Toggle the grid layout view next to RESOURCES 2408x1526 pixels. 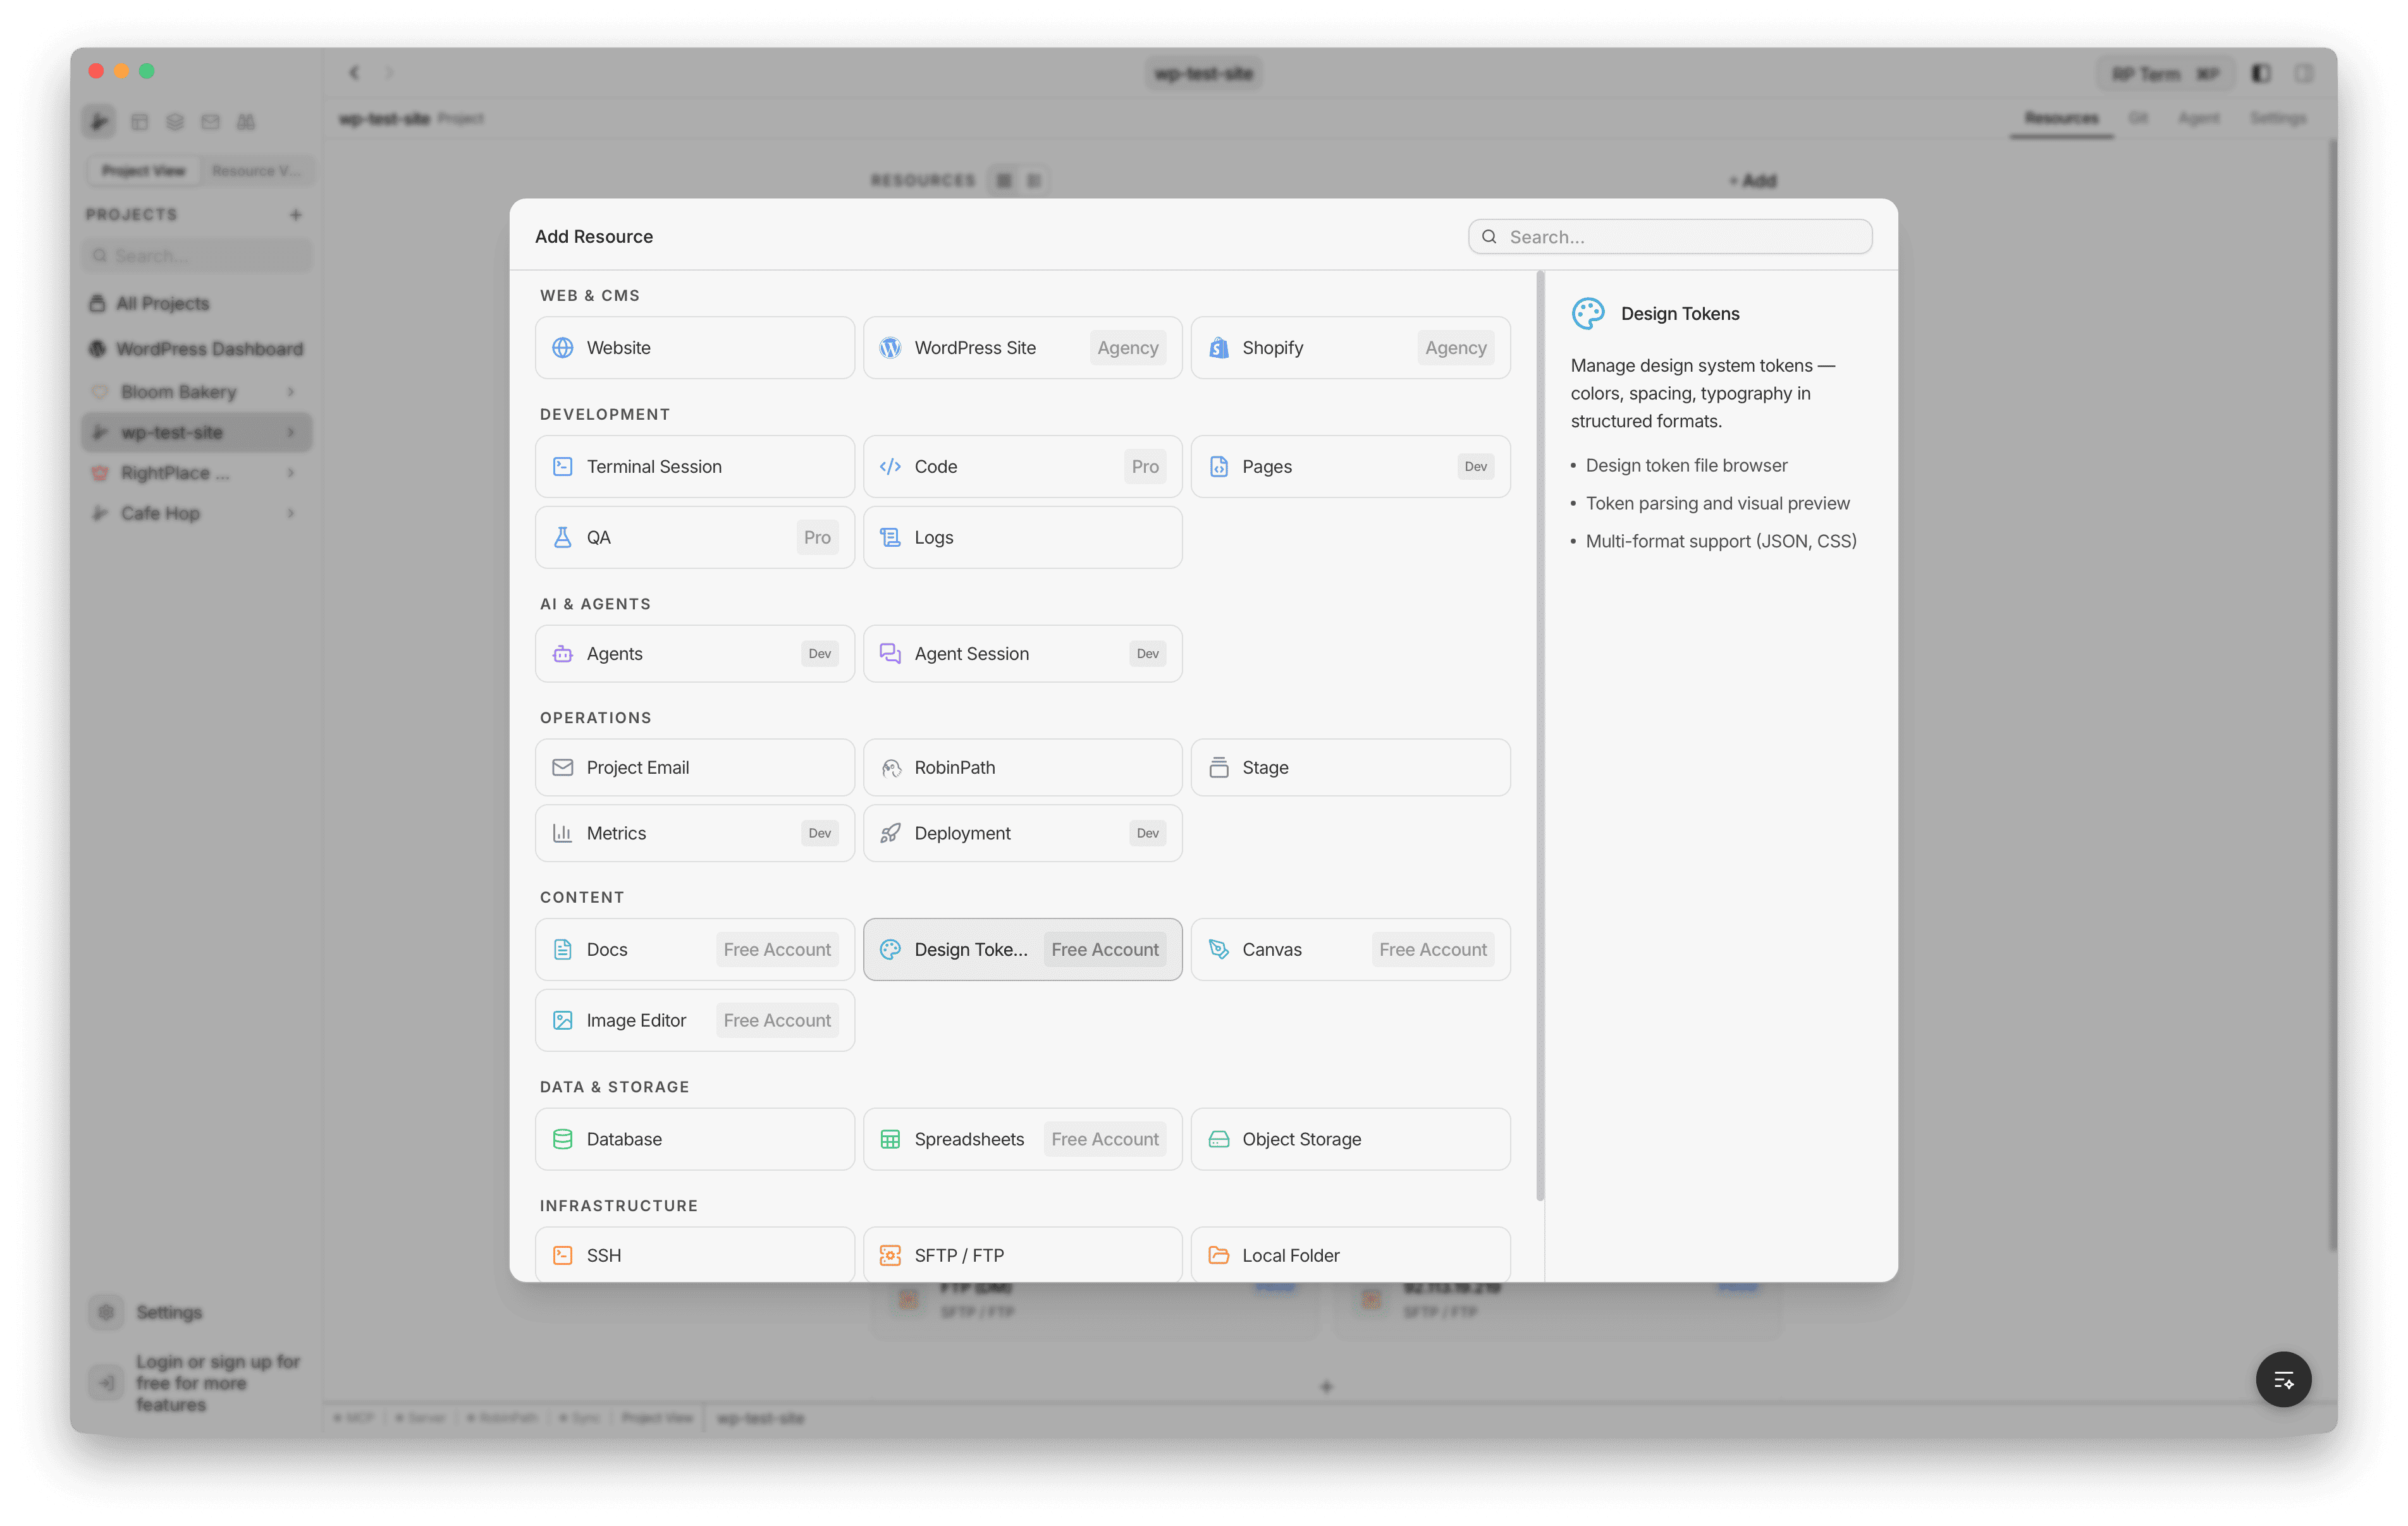[x=1033, y=180]
